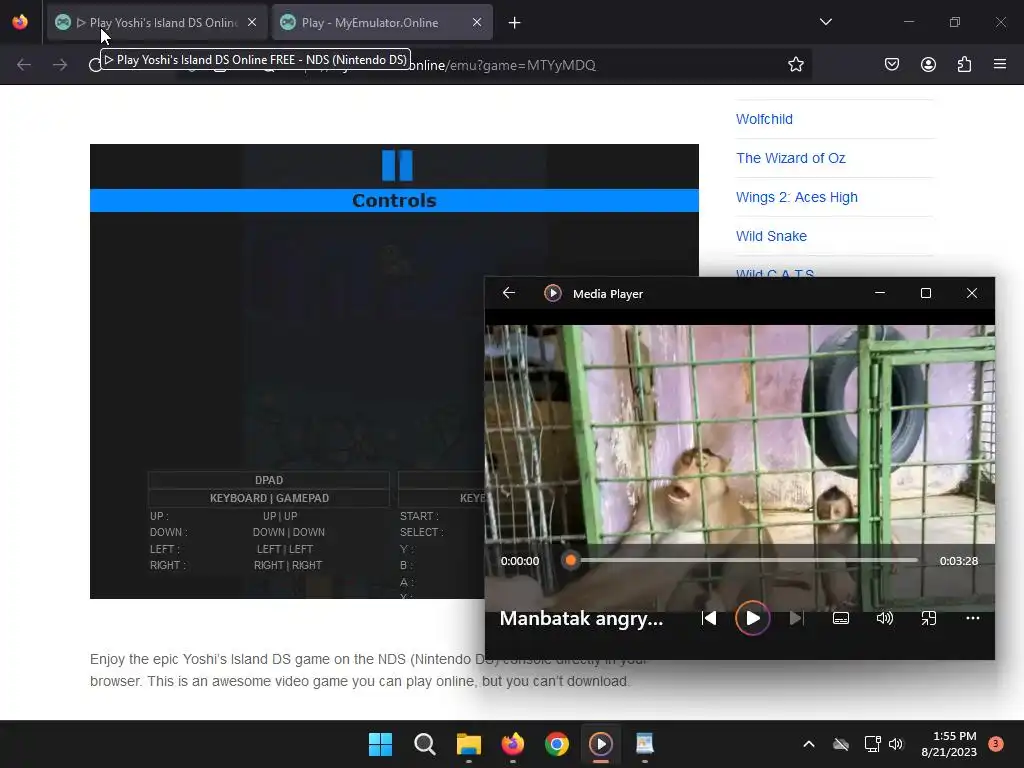Go forward one page in Firefox

(60, 65)
